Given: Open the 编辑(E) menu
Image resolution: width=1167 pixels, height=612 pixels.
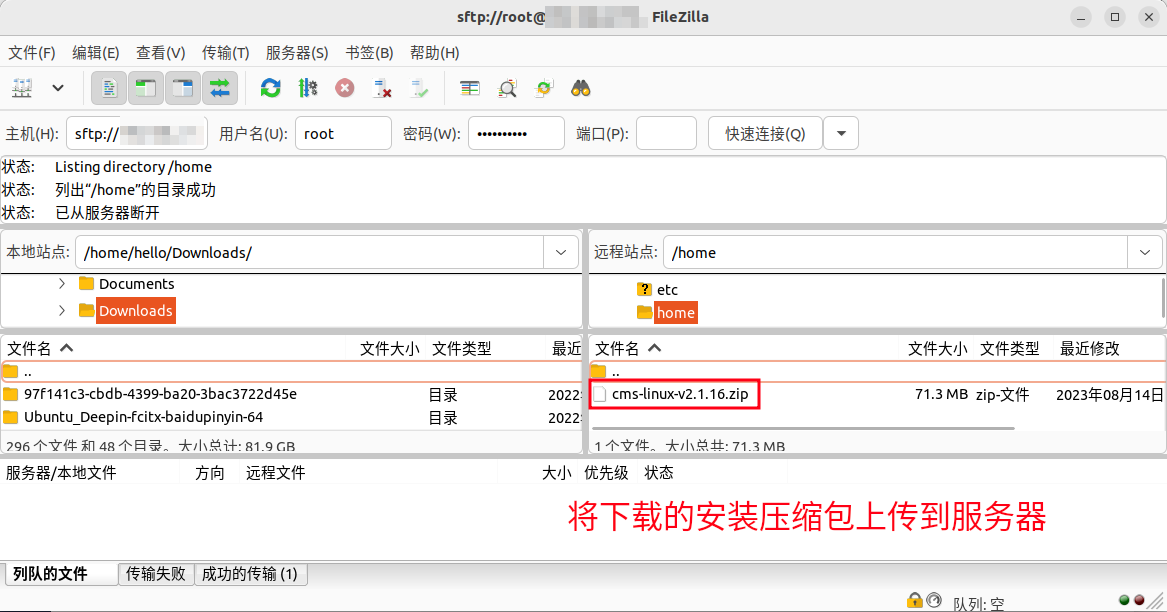Looking at the screenshot, I should [95, 53].
